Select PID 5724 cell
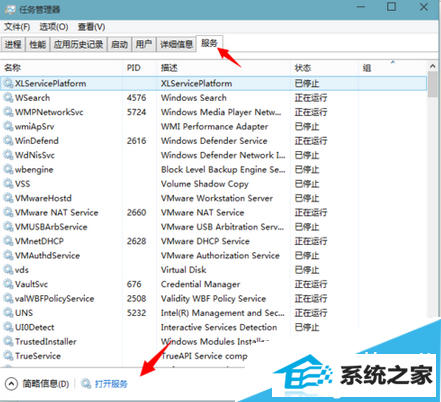The width and height of the screenshot is (441, 402). click(x=136, y=112)
